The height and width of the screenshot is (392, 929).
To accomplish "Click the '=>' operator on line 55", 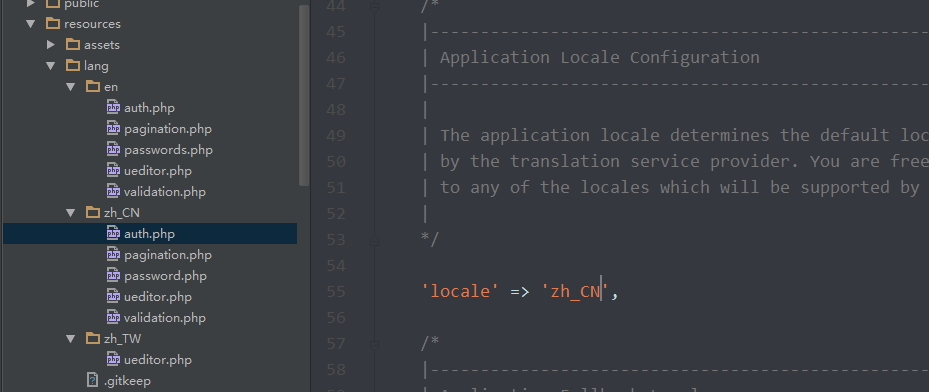I will point(520,292).
